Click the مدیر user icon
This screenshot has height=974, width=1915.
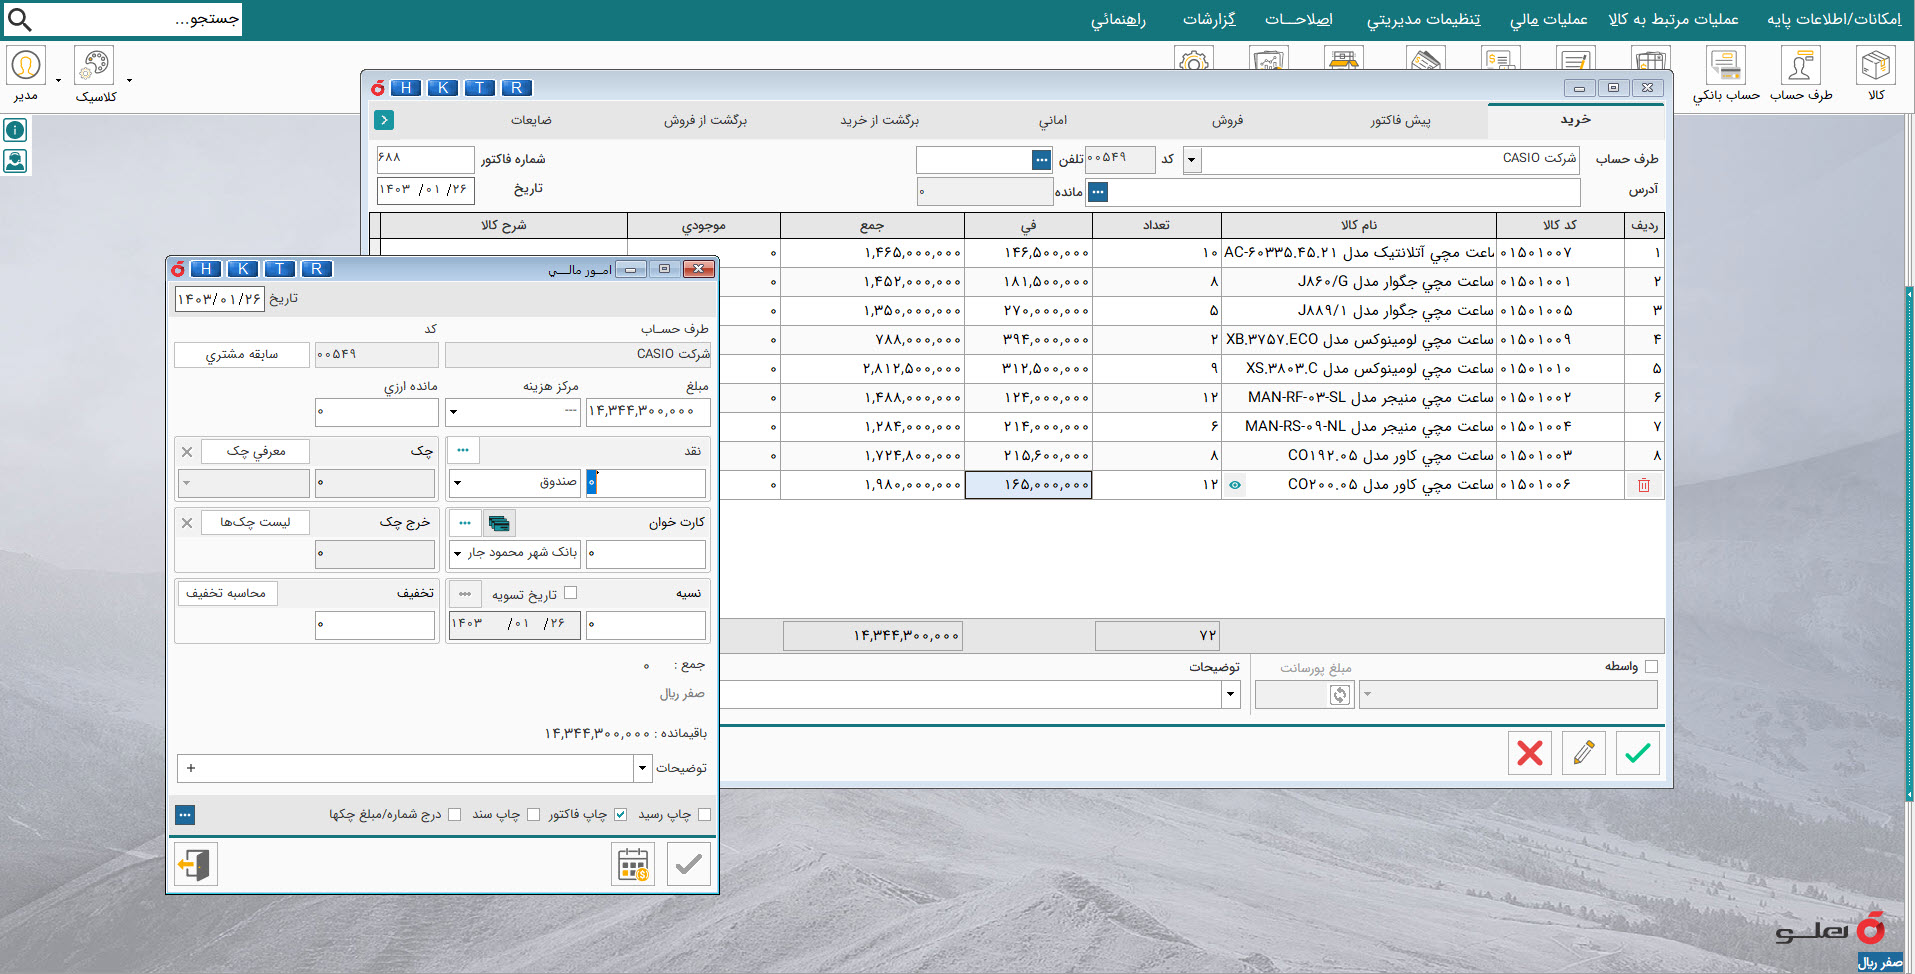tap(26, 66)
